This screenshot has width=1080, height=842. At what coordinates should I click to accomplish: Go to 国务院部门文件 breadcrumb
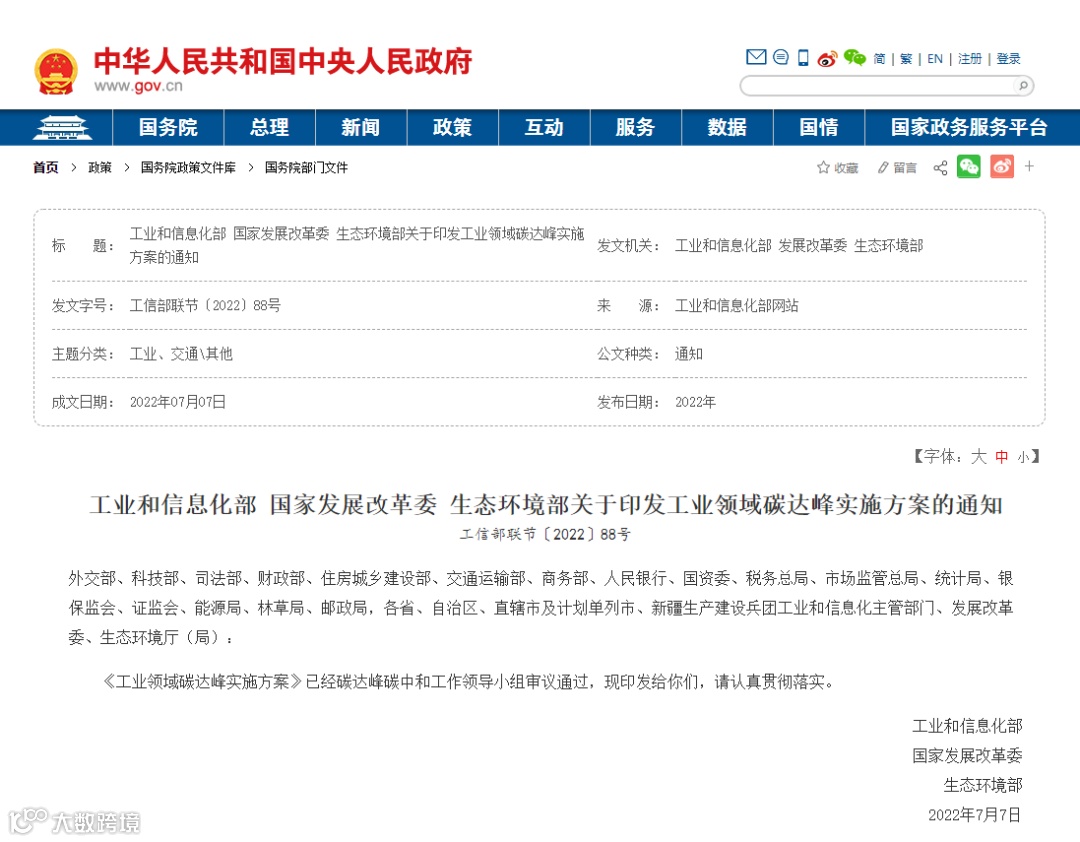click(307, 167)
